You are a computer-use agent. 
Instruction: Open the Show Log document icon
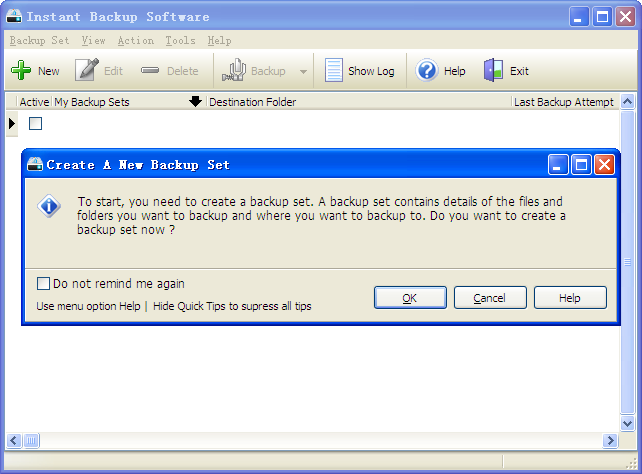(333, 71)
